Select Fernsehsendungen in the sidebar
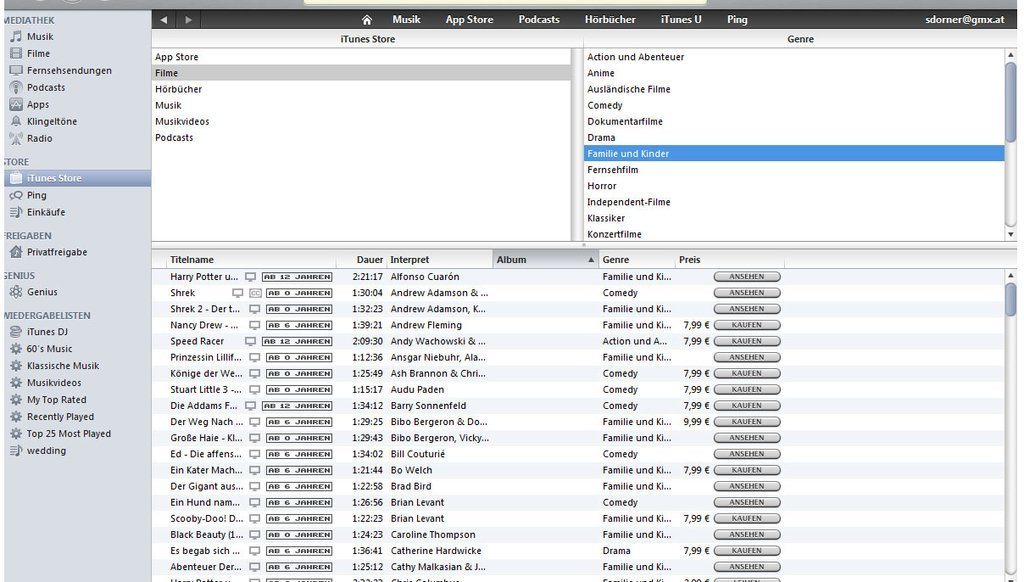 point(69,71)
